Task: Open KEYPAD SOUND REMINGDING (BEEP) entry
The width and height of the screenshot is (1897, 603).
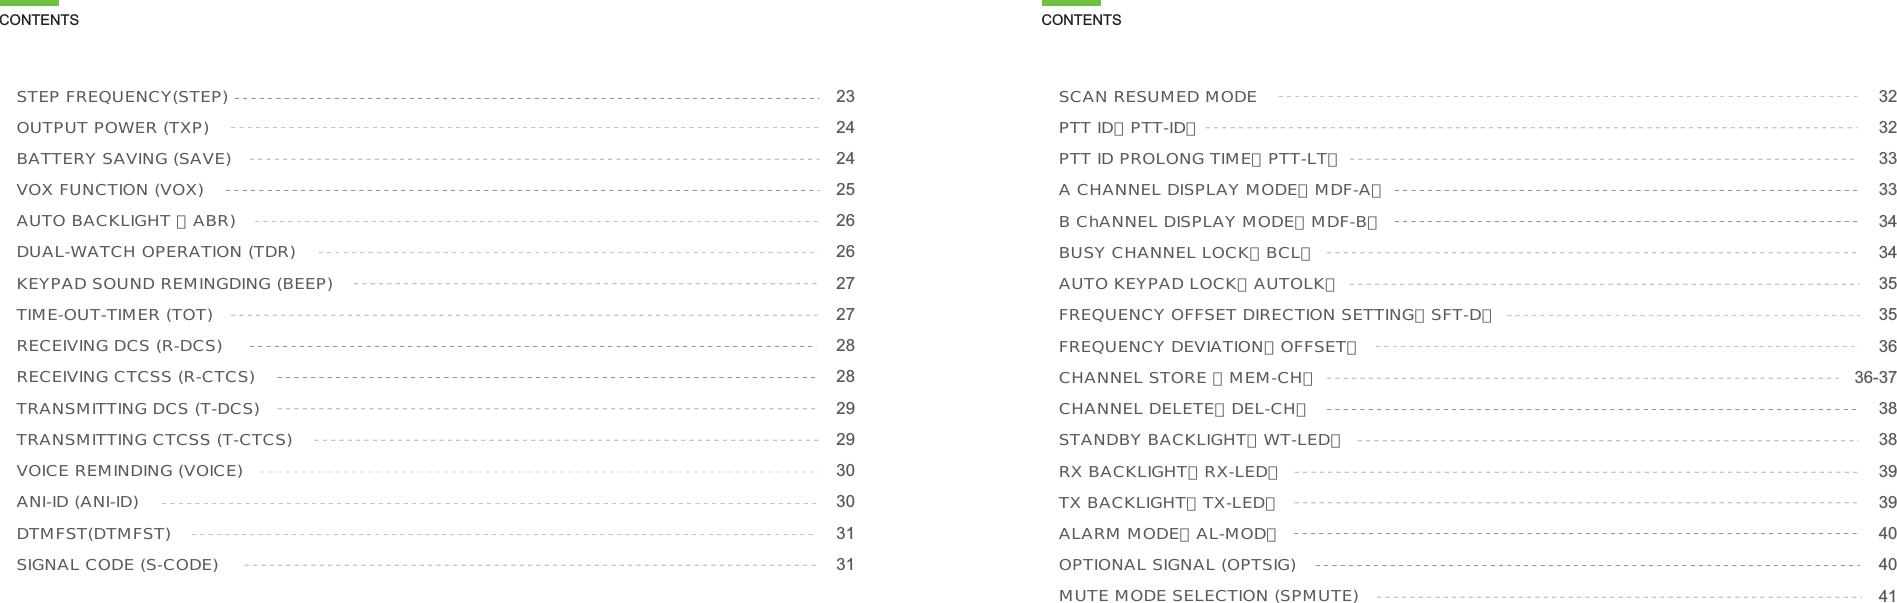Action: 175,284
